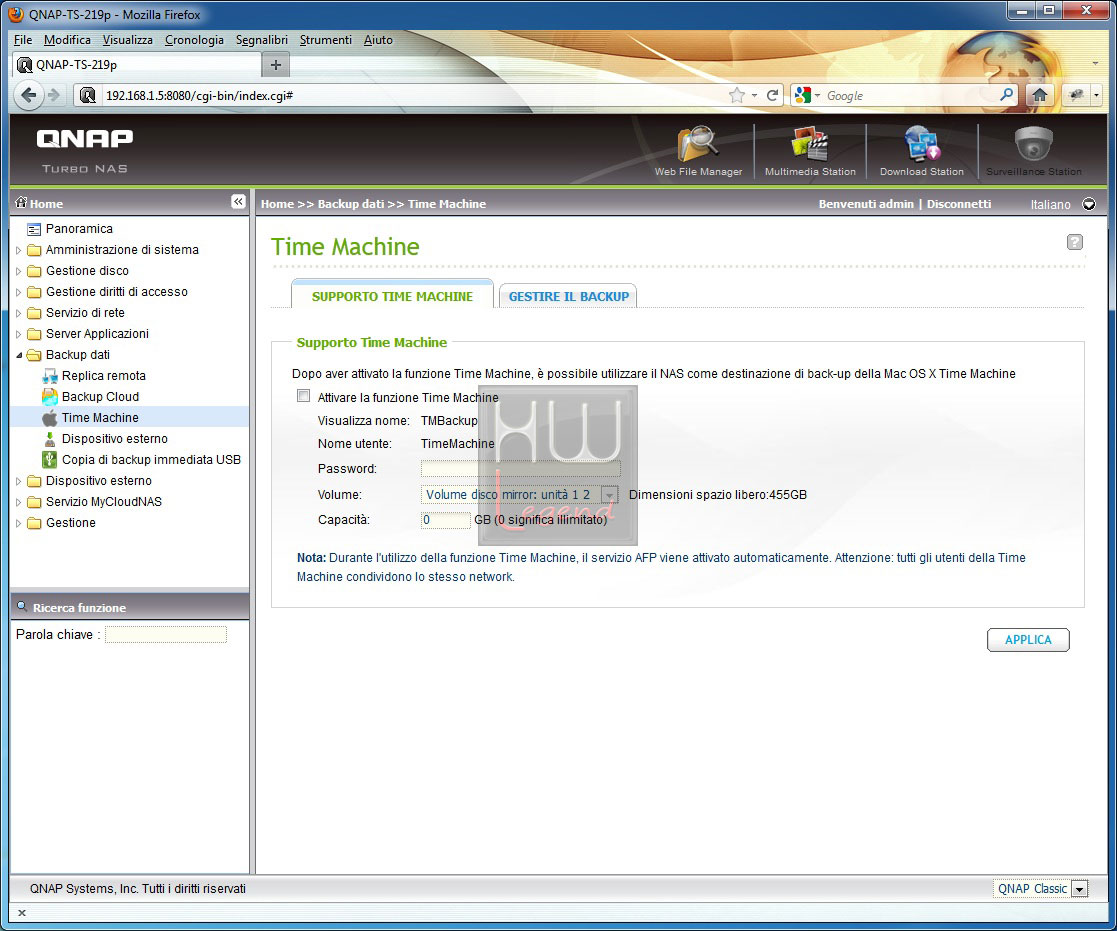1117x931 pixels.
Task: Click the Google search magnifier icon
Action: [x=1007, y=95]
